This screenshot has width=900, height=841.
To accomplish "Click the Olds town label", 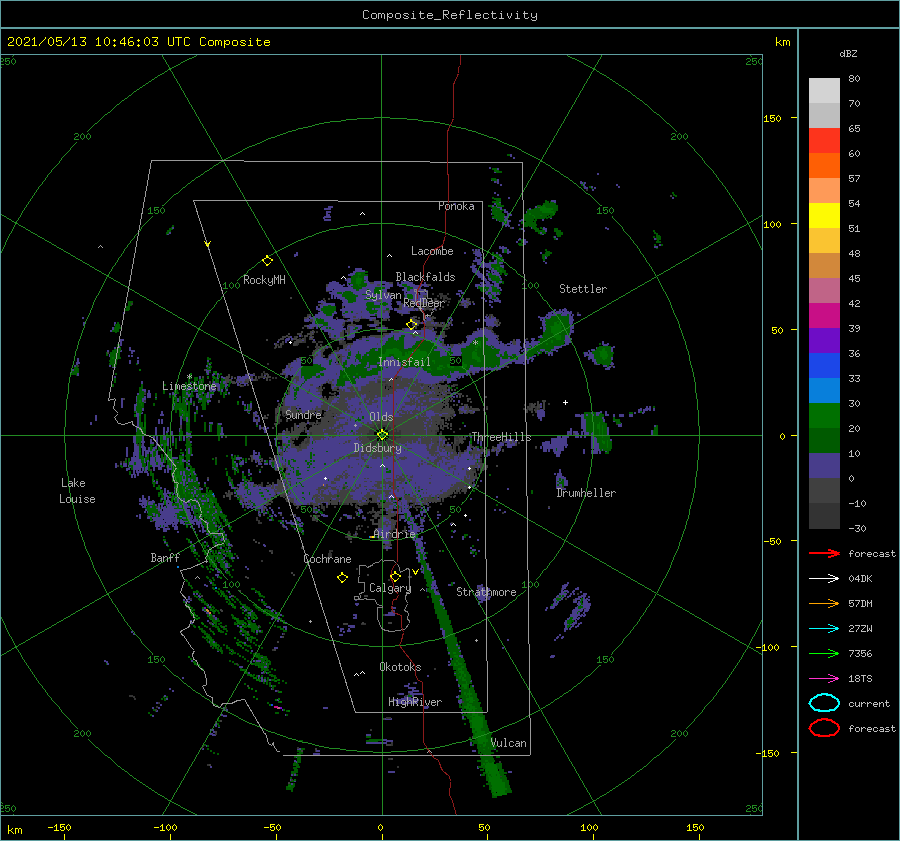I will tap(381, 417).
